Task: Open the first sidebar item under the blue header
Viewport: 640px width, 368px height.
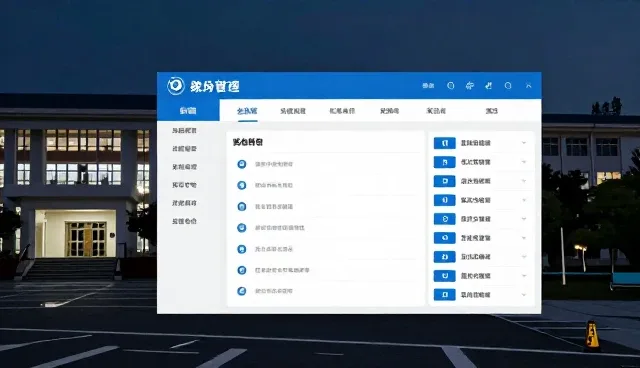Action: click(x=184, y=131)
